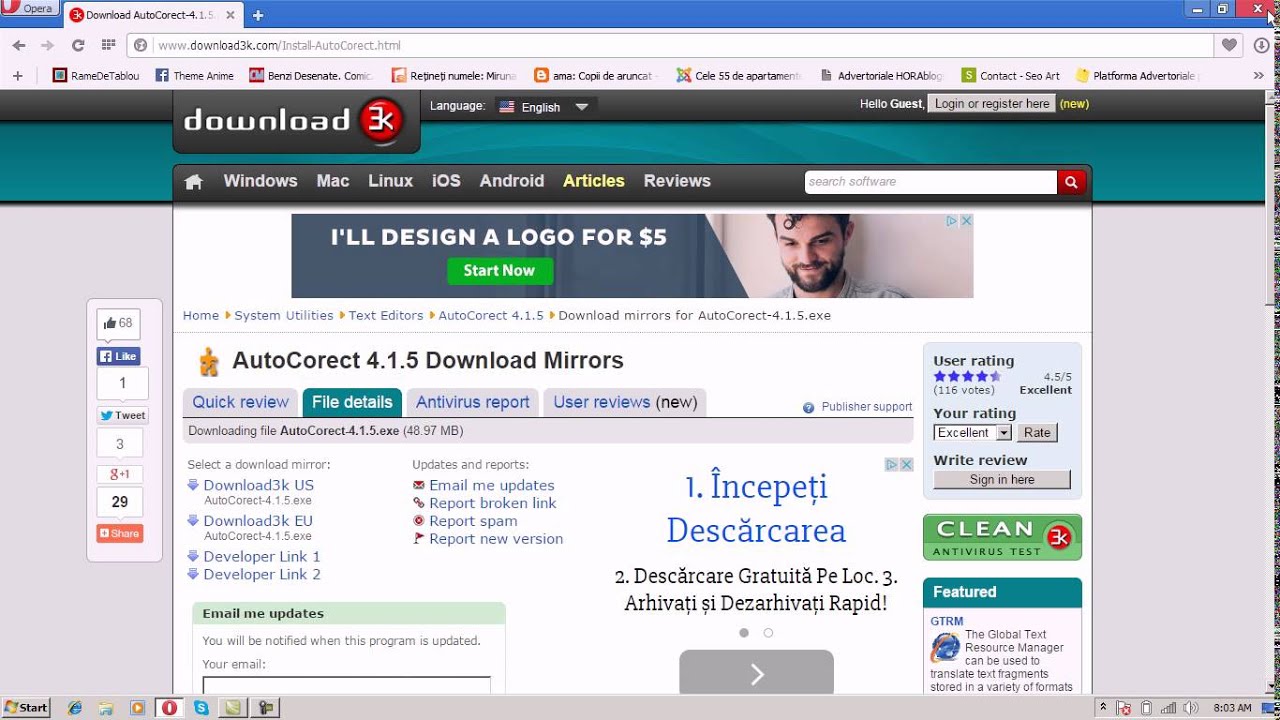1280x720 pixels.
Task: Click the site home icon in navigation bar
Action: point(194,182)
